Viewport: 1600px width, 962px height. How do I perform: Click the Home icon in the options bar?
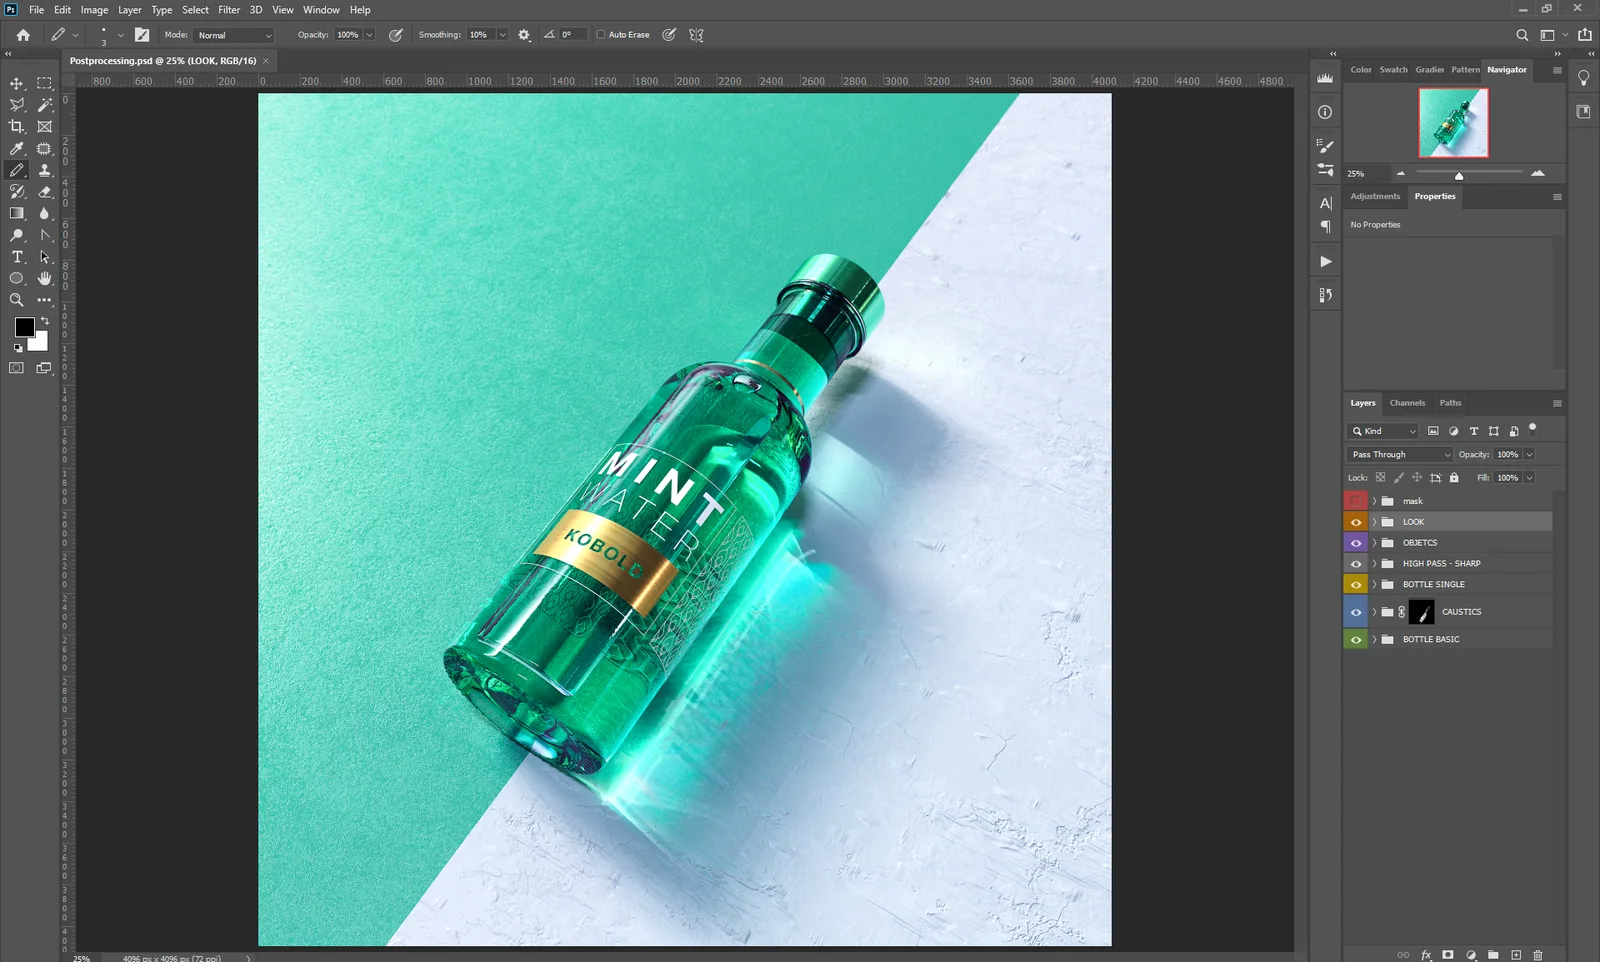23,34
